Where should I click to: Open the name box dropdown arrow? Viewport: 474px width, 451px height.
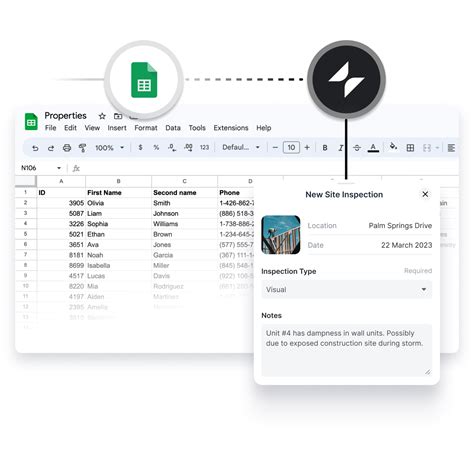(59, 168)
